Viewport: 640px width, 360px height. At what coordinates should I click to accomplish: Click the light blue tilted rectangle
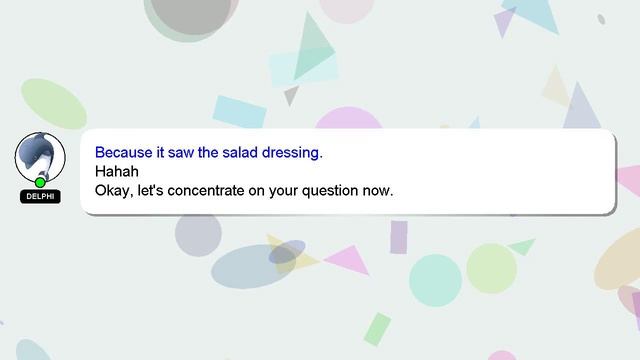240,112
